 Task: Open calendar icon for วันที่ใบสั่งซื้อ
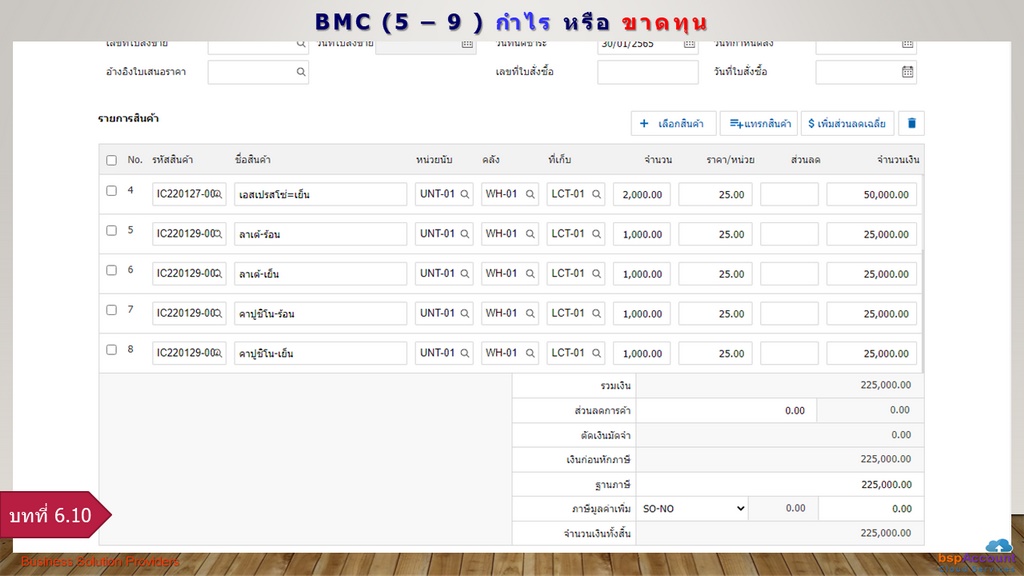click(x=907, y=72)
